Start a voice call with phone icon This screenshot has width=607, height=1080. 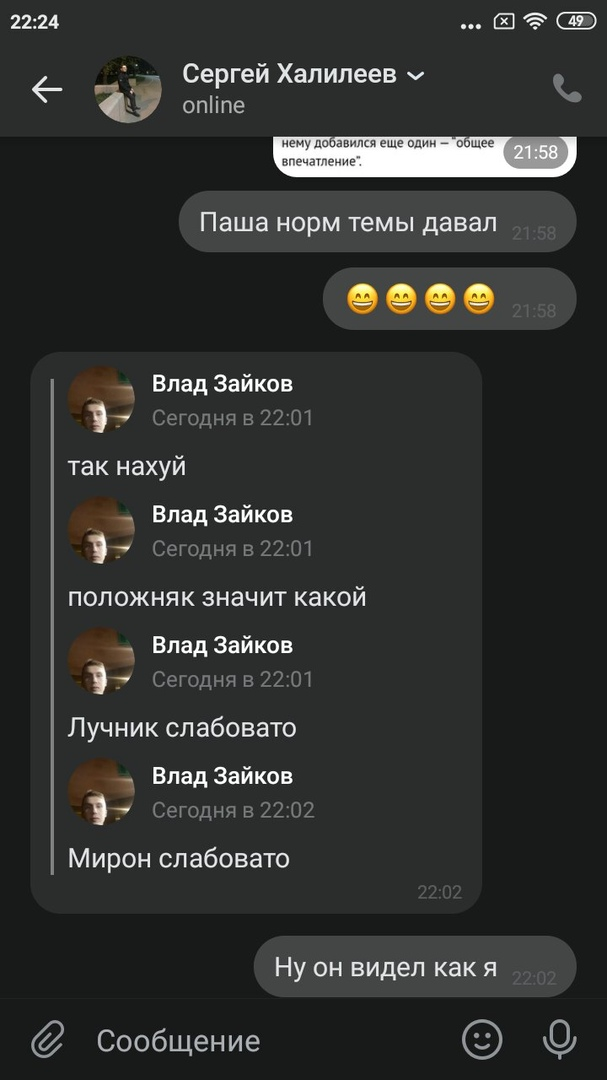tap(567, 89)
